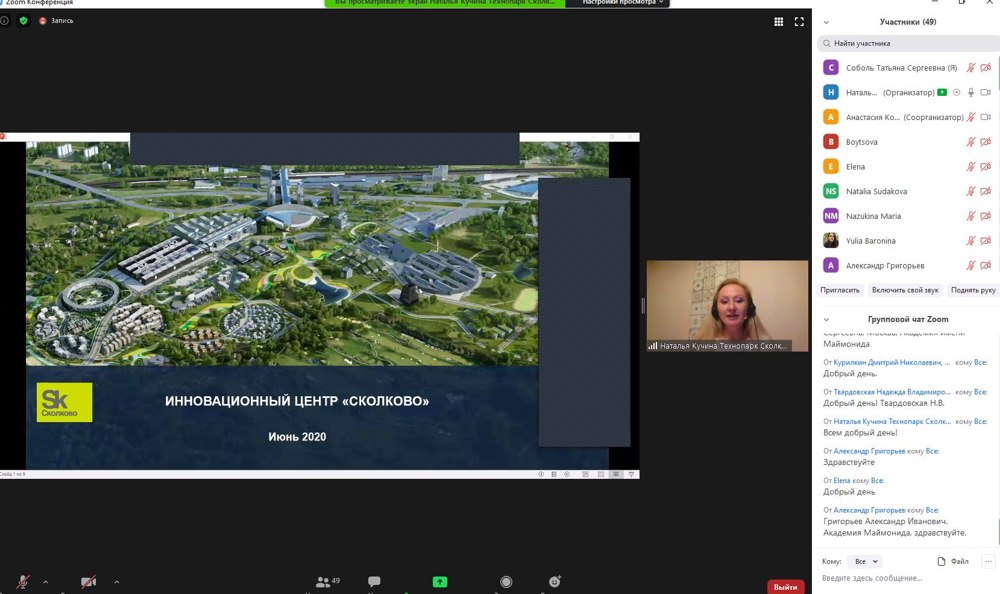Open video options caret next to camera
This screenshot has height=594, width=1000.
[117, 582]
